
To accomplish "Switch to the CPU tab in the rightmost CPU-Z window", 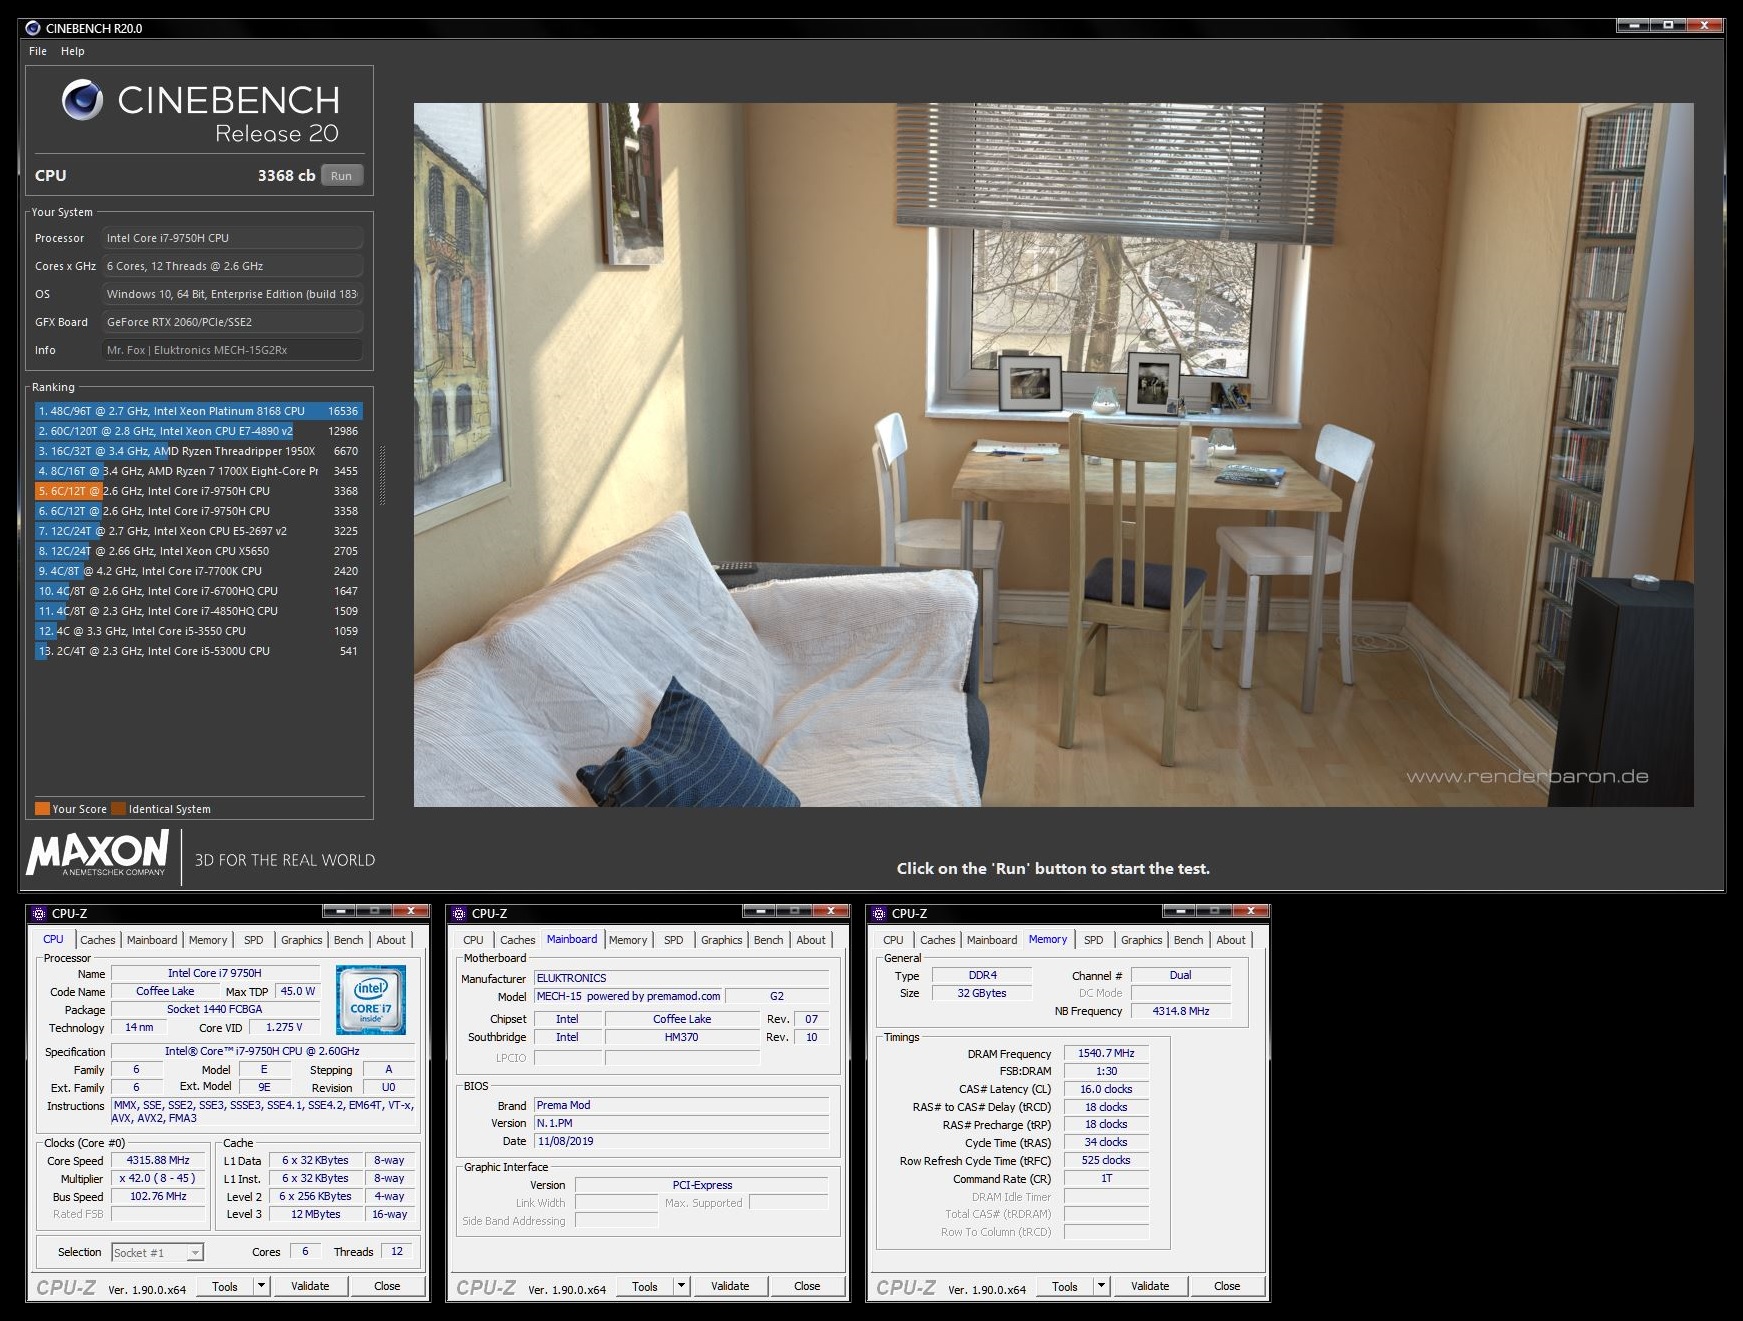I will click(893, 940).
